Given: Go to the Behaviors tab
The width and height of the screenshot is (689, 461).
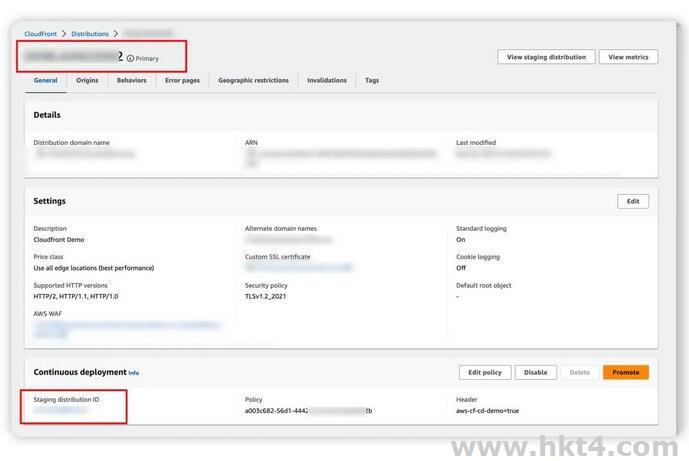Looking at the screenshot, I should click(131, 80).
